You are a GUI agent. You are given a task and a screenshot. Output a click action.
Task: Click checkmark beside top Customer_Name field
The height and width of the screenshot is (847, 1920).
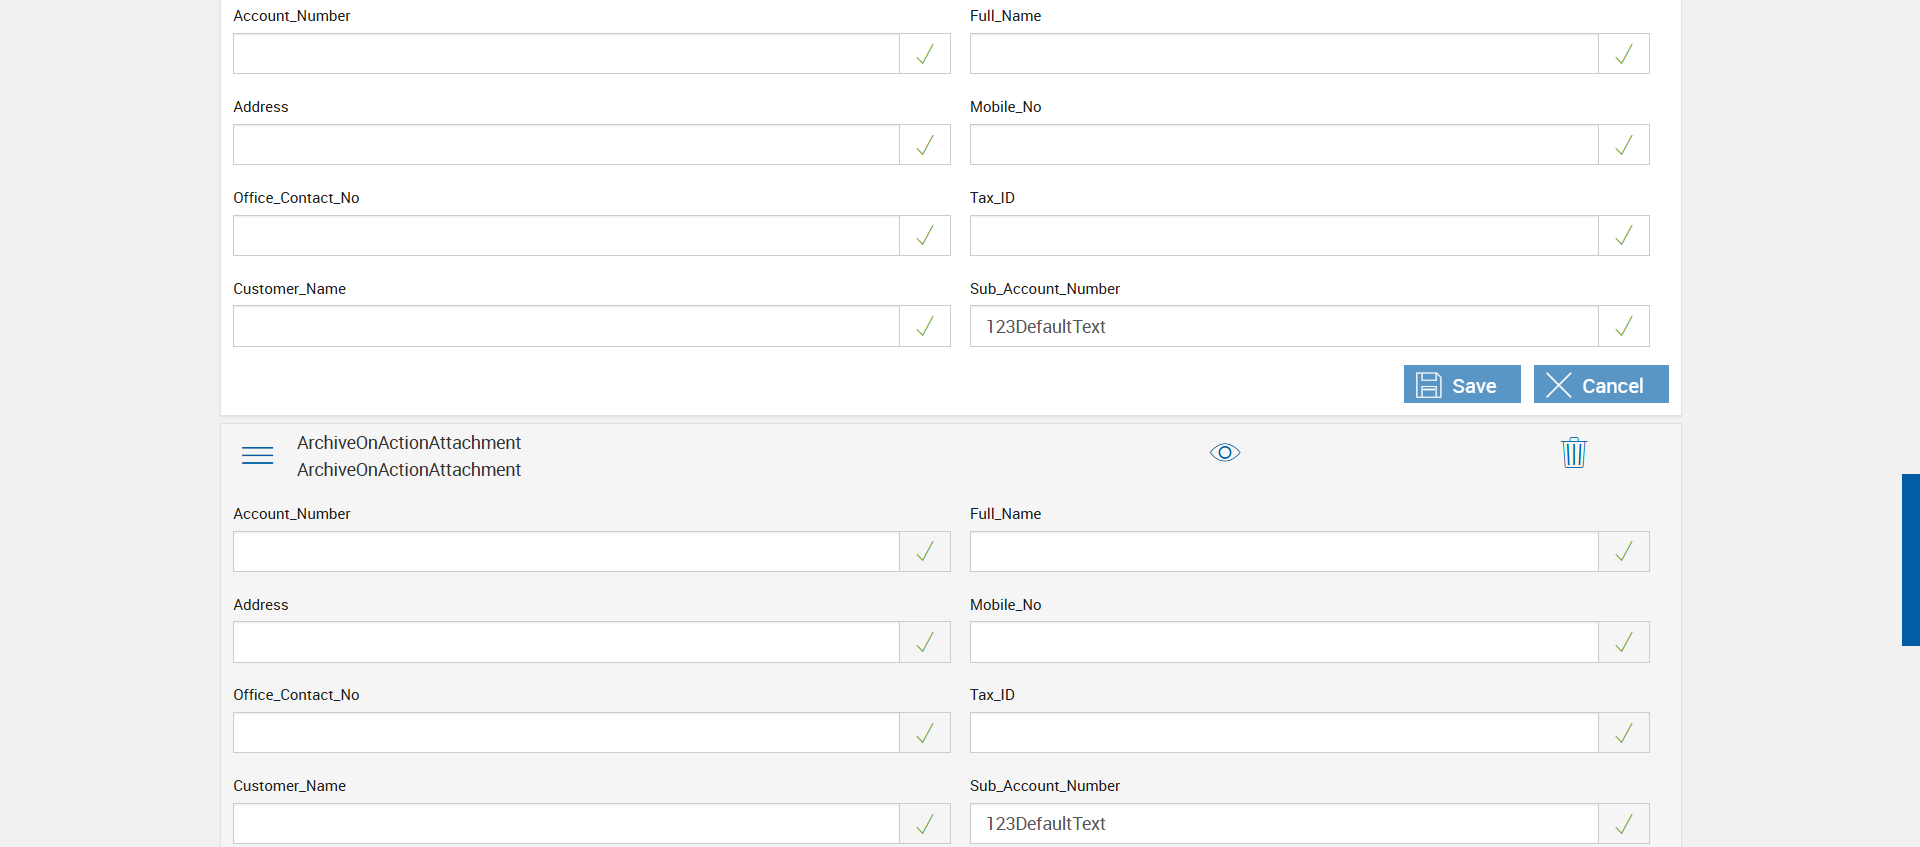(x=925, y=327)
